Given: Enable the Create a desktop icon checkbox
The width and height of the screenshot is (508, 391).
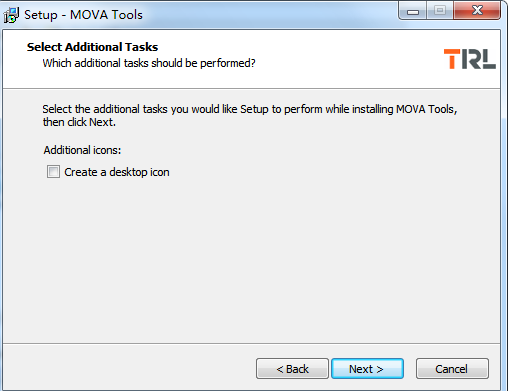Looking at the screenshot, I should 53,172.
